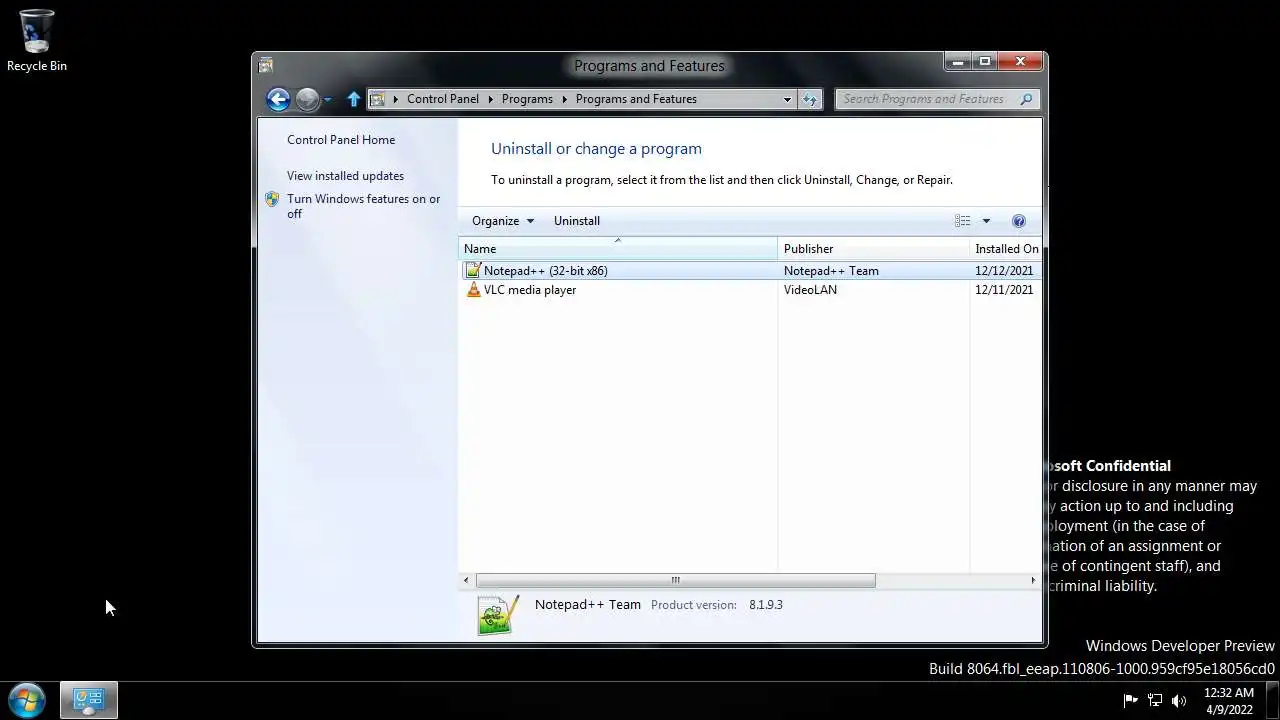Open Control Panel Home link
The width and height of the screenshot is (1280, 720).
click(x=341, y=140)
